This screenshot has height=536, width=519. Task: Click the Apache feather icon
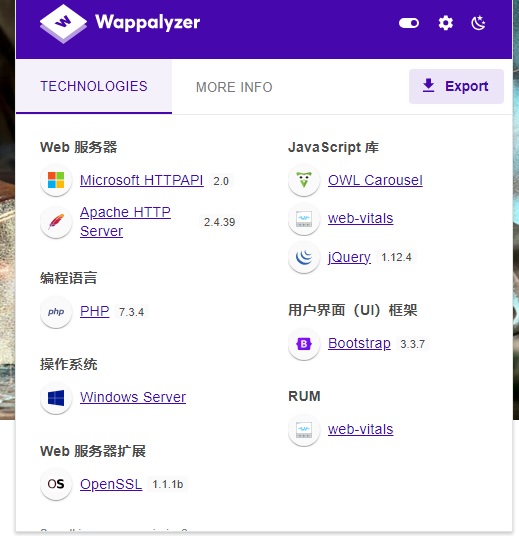click(56, 222)
